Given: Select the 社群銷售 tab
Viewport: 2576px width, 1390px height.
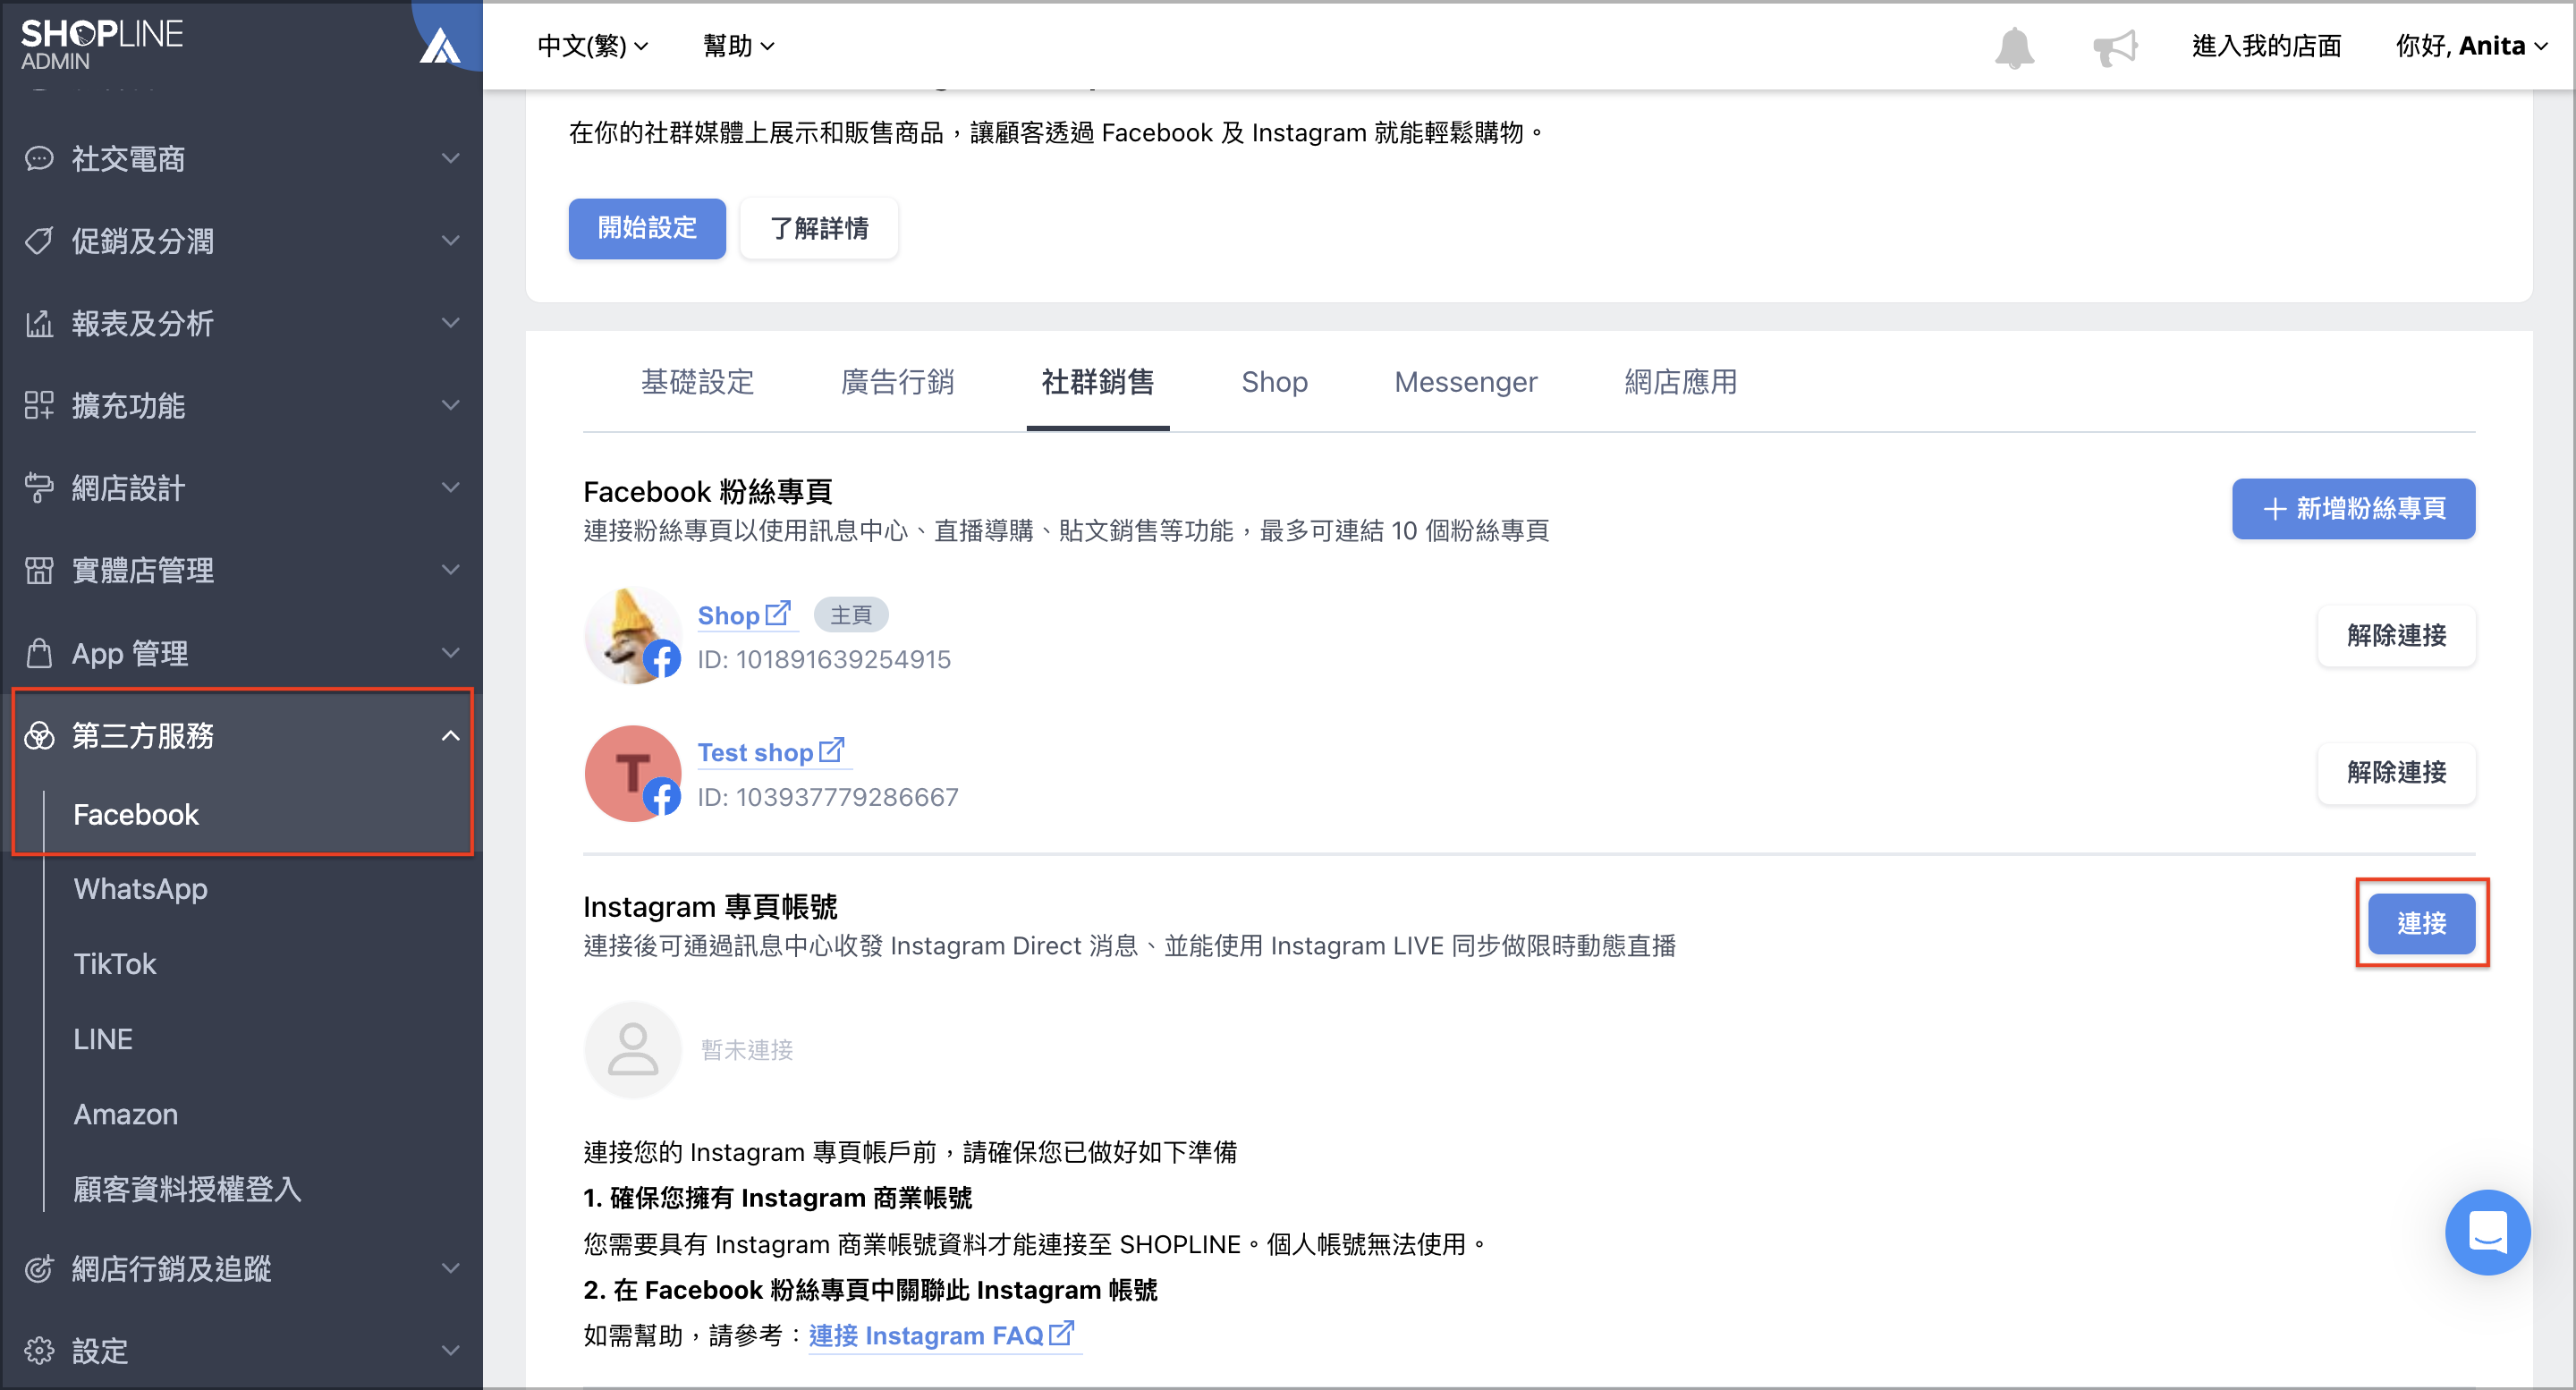Looking at the screenshot, I should click(1098, 382).
